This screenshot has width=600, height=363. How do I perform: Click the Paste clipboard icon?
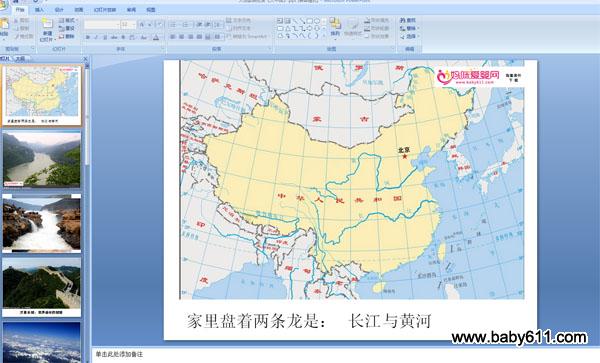click(4, 24)
